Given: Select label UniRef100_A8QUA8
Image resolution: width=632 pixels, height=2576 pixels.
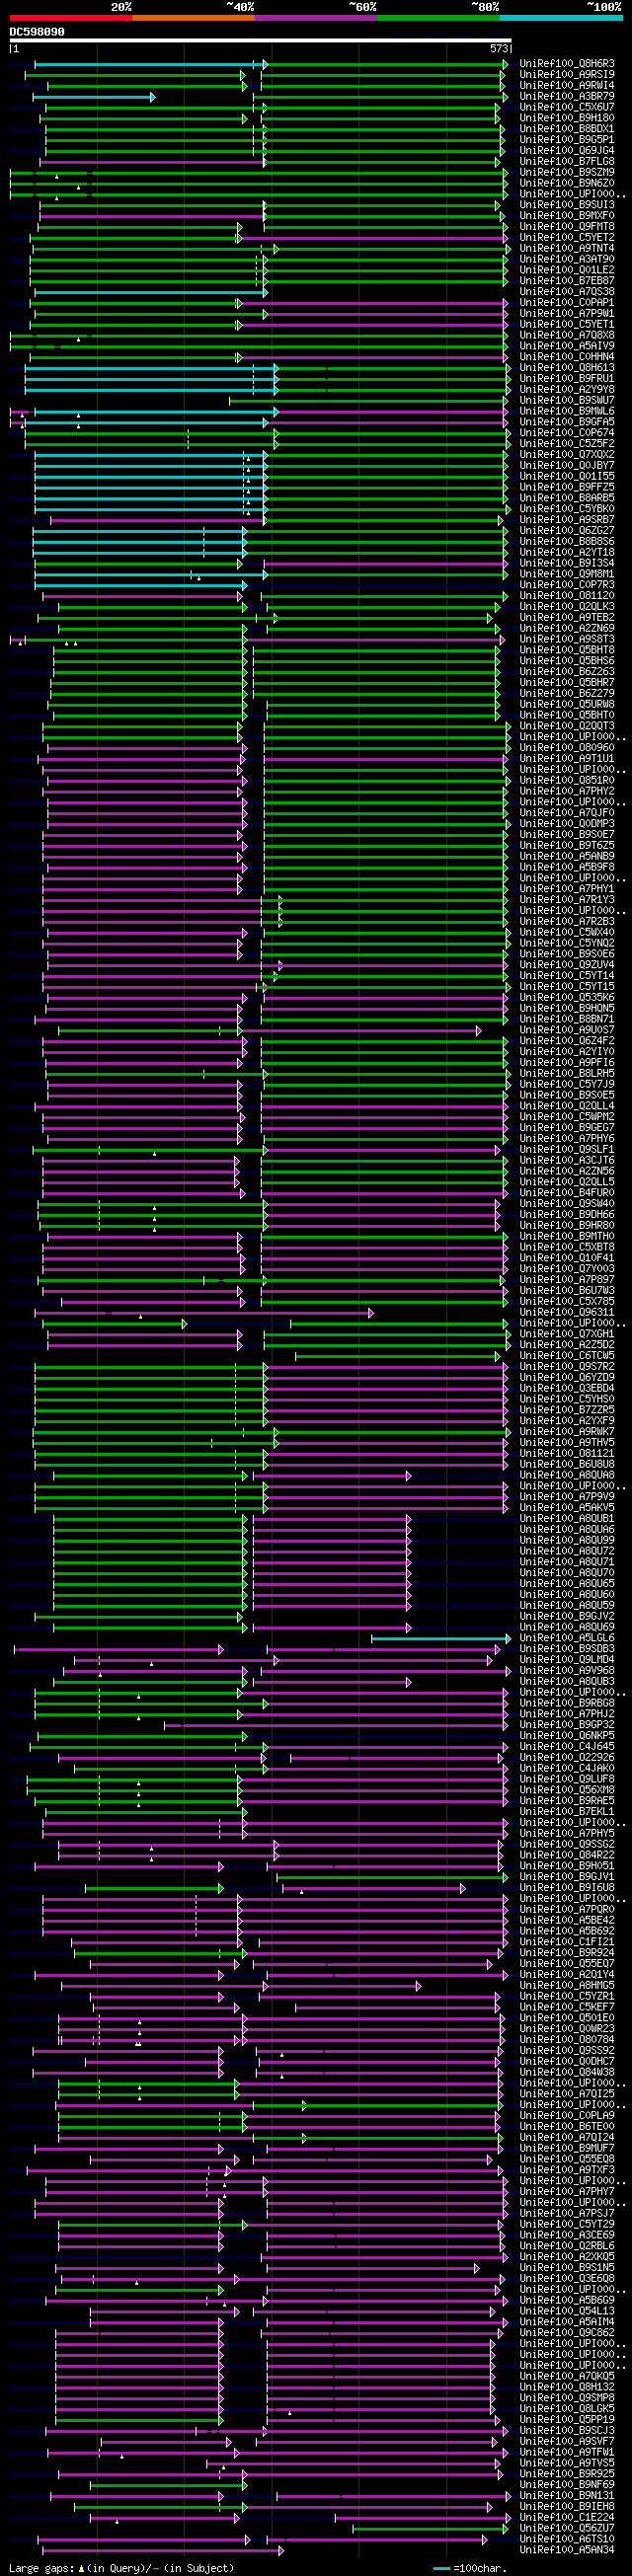Looking at the screenshot, I should [x=567, y=1475].
